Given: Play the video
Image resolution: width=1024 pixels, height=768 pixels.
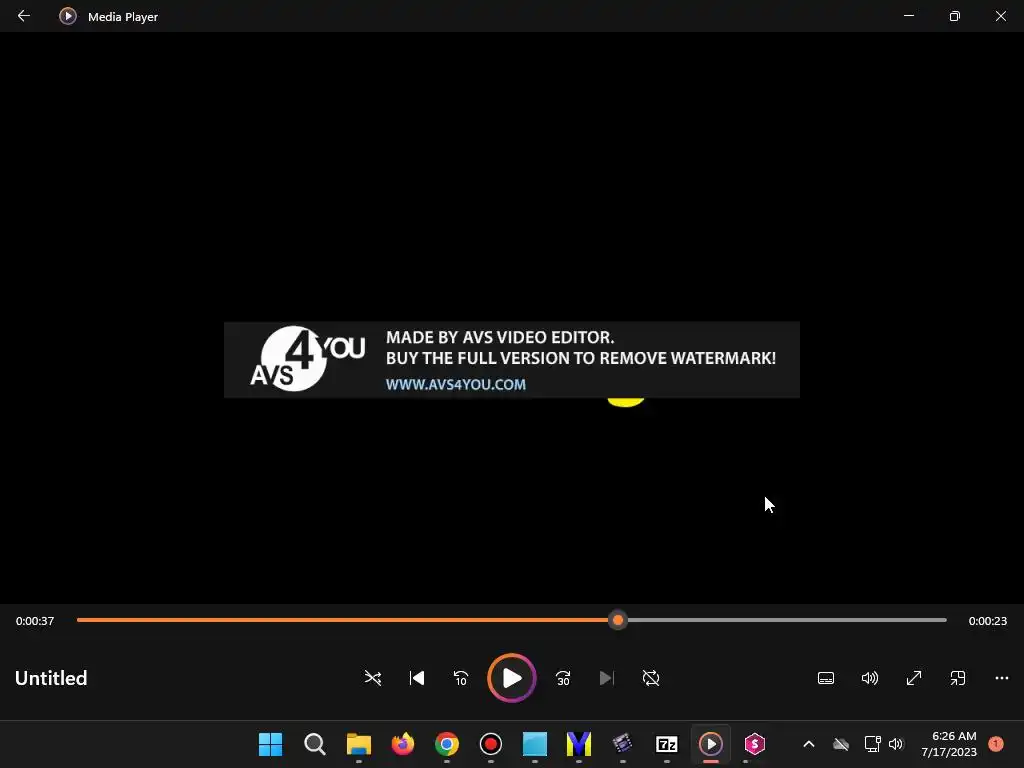Looking at the screenshot, I should click(x=512, y=678).
